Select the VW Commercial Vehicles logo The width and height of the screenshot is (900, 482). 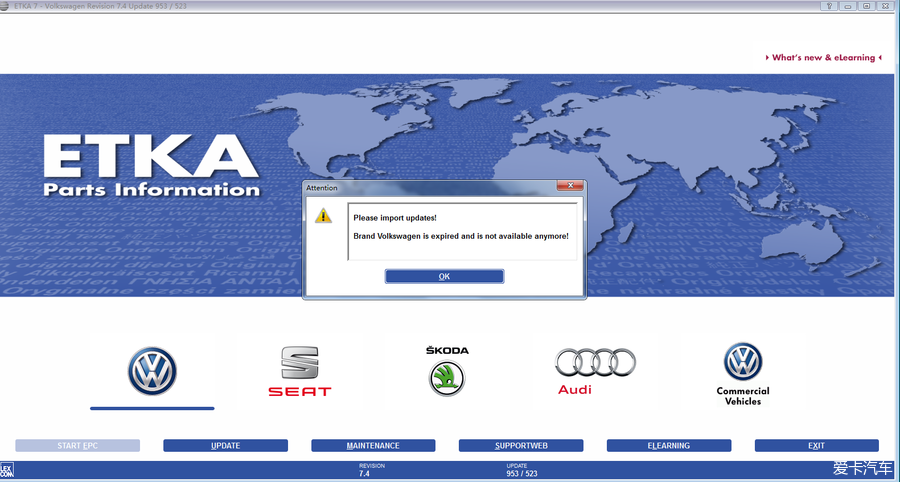pos(743,374)
